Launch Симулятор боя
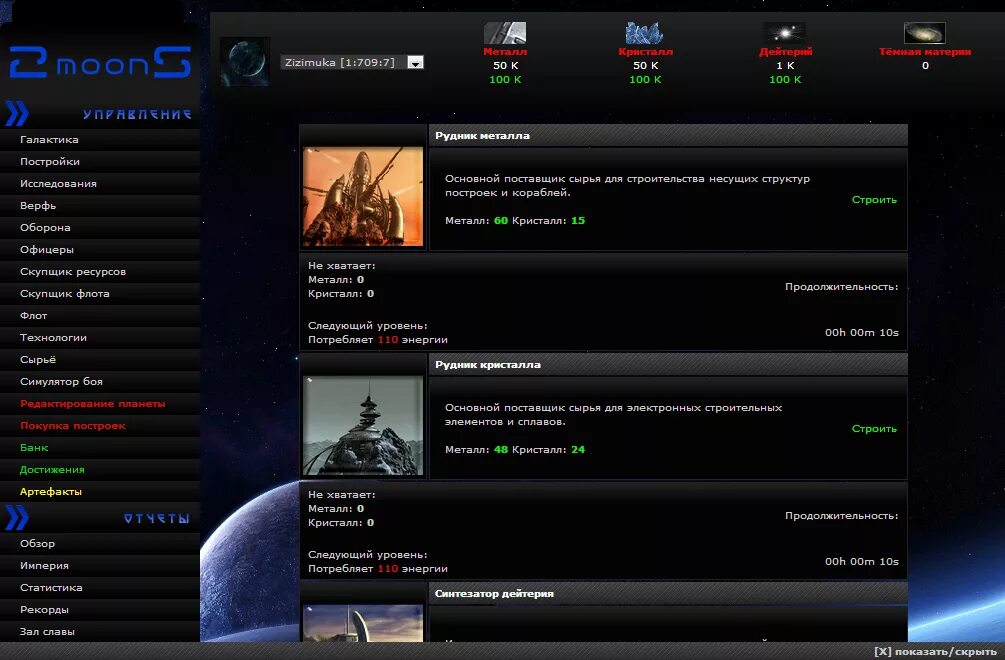 coord(62,381)
